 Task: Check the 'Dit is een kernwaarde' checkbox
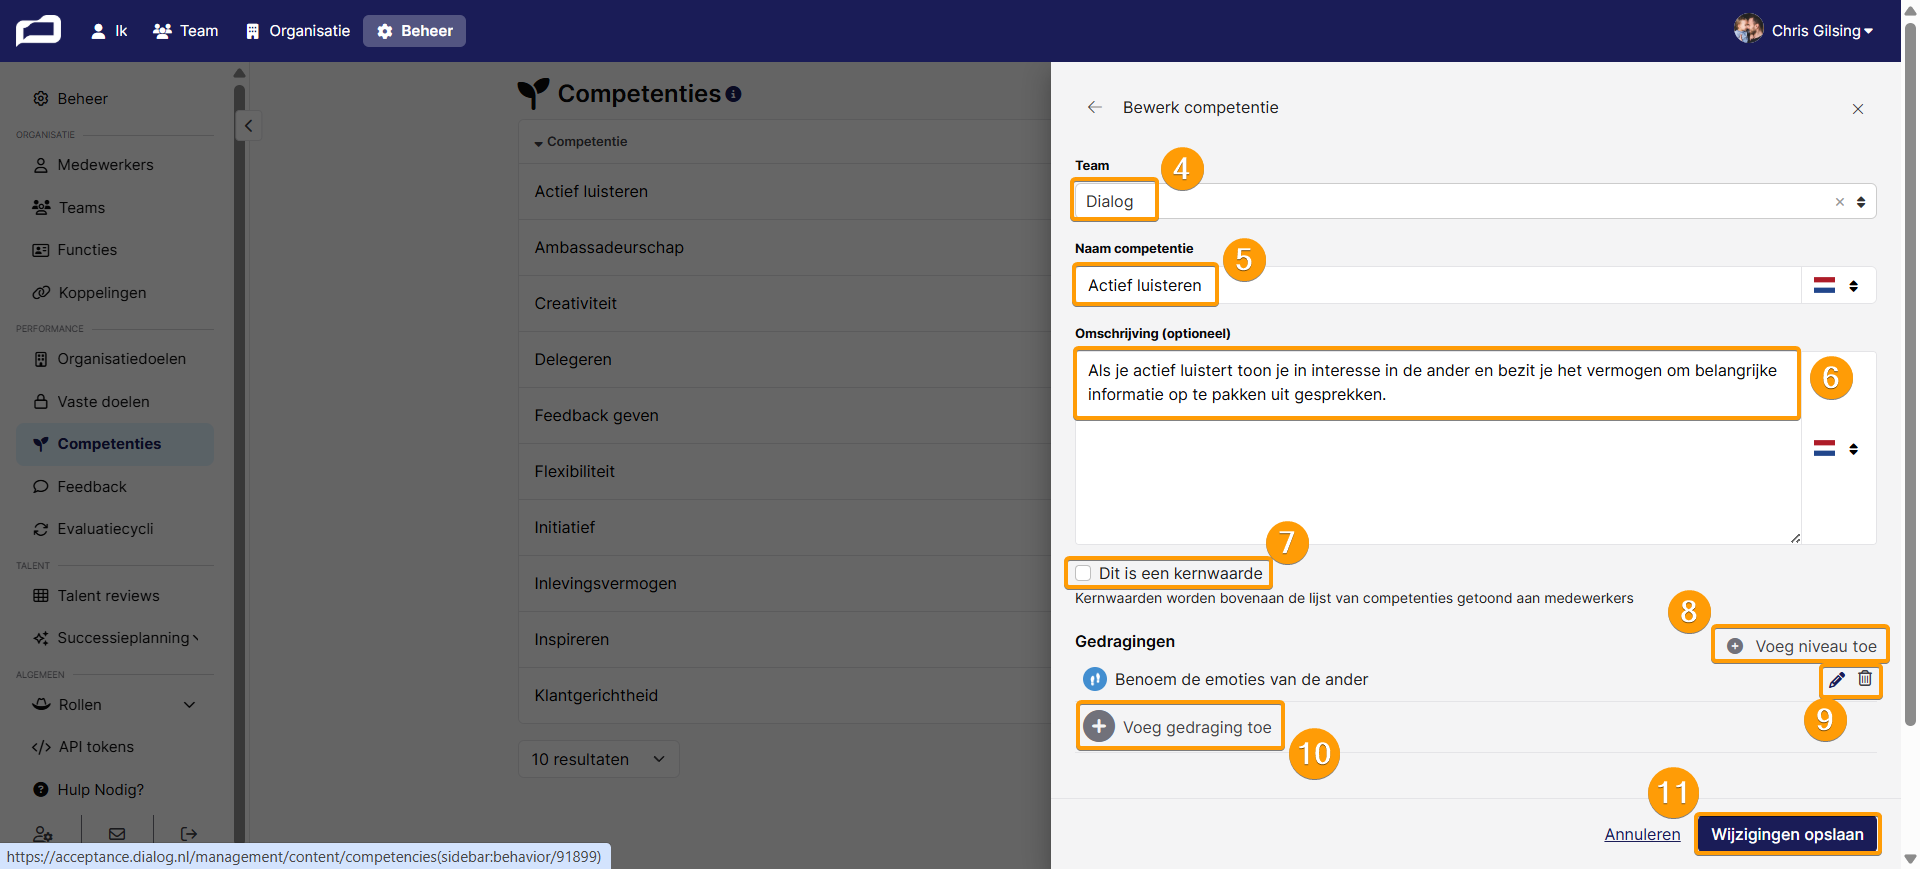coord(1083,573)
